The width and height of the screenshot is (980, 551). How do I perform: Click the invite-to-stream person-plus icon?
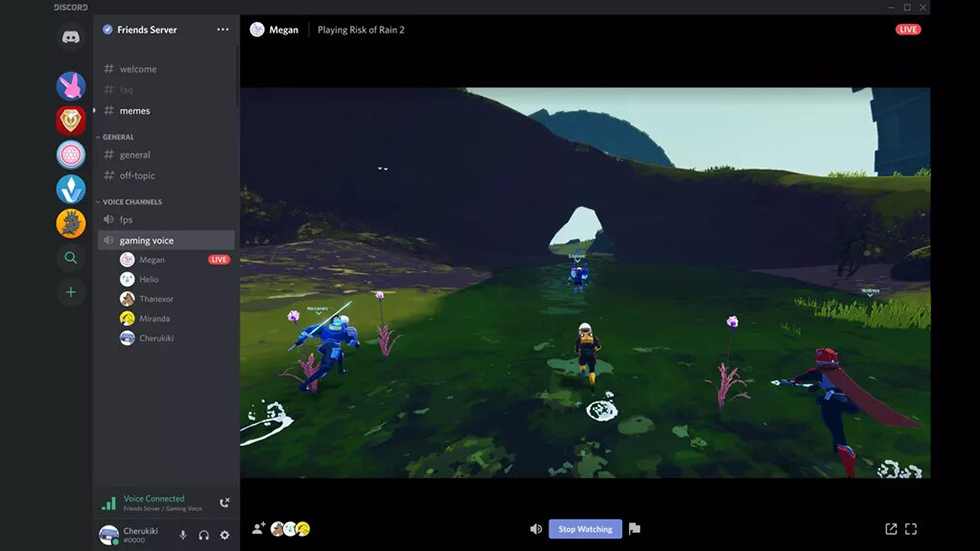click(x=258, y=529)
